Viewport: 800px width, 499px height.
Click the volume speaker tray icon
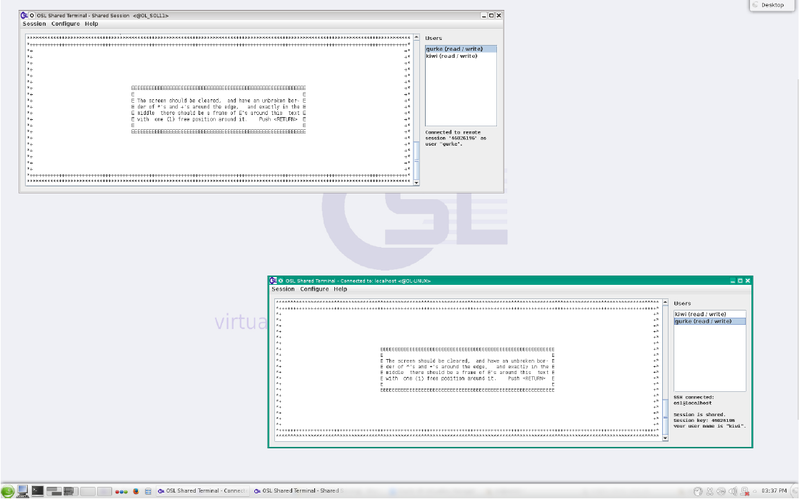tap(733, 491)
